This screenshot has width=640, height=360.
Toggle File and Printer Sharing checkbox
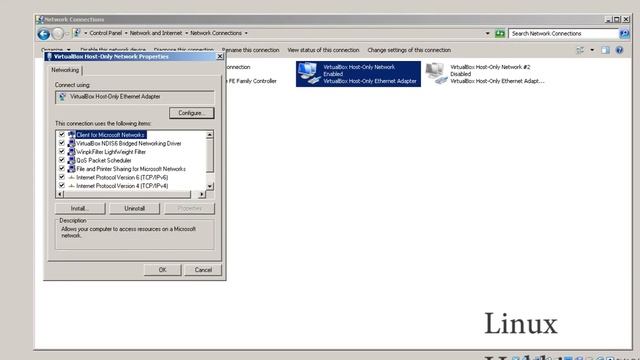(x=62, y=168)
